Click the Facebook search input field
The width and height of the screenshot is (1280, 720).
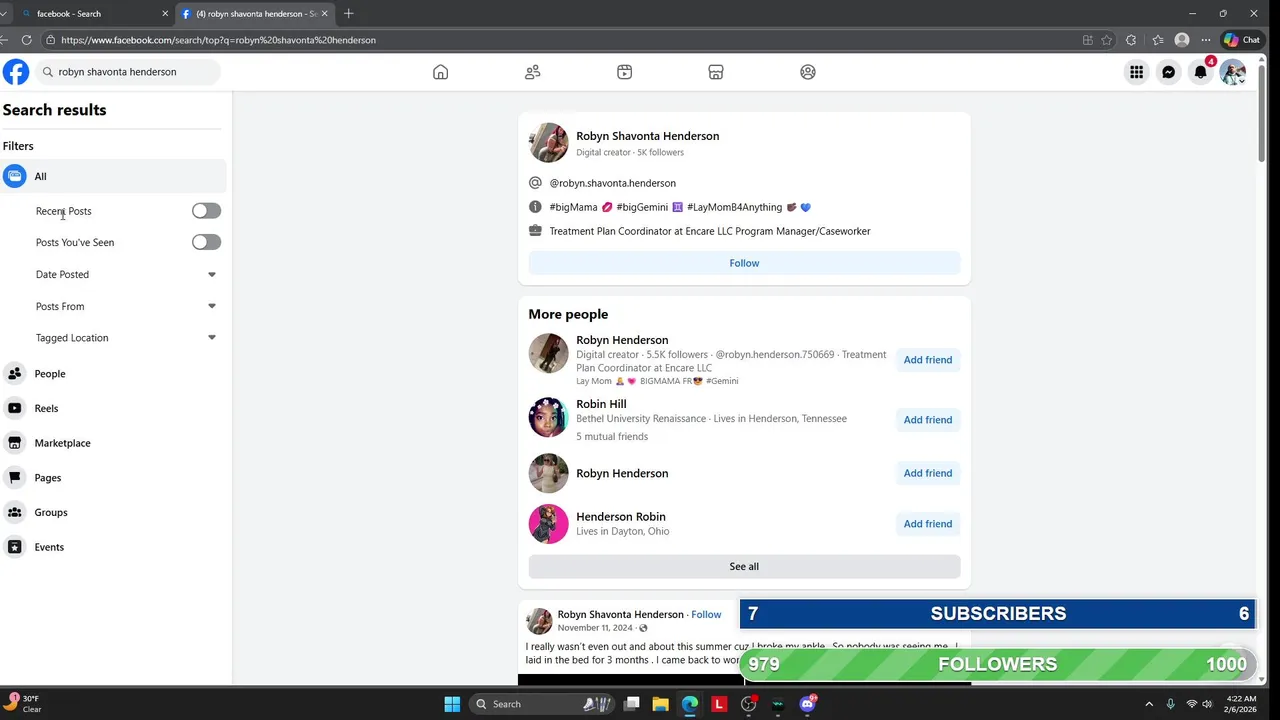click(127, 72)
